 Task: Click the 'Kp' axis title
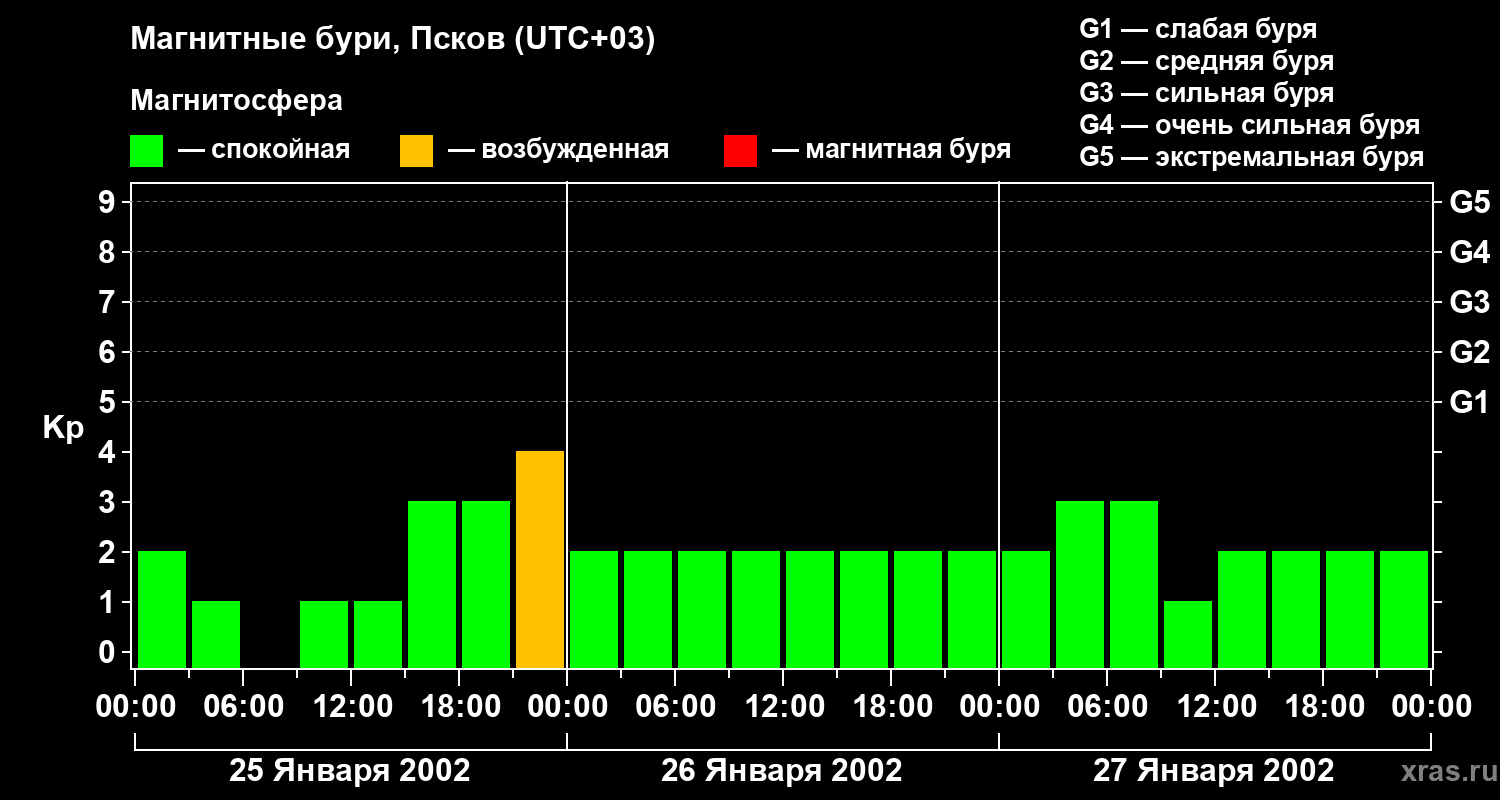pos(63,429)
